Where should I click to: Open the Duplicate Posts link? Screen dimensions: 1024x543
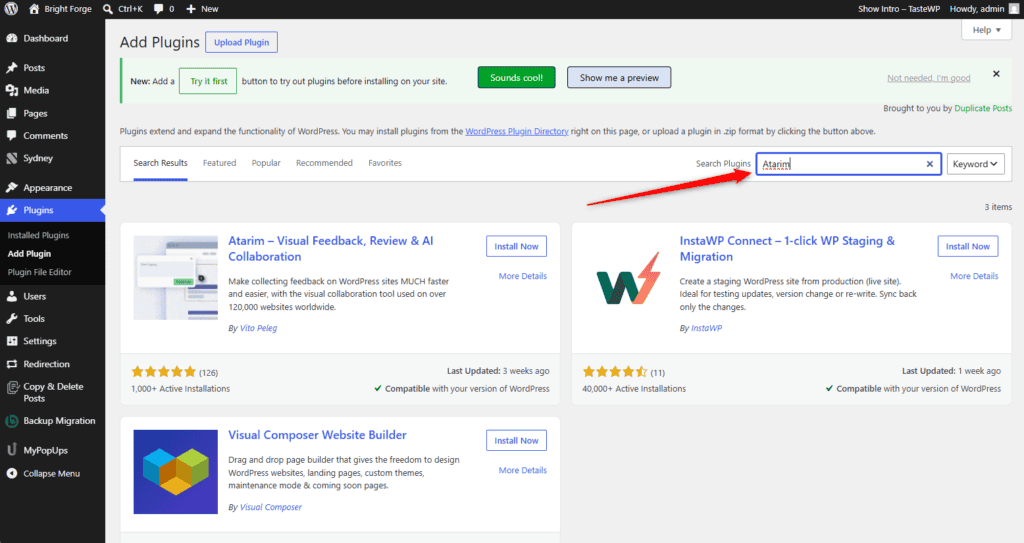983,108
